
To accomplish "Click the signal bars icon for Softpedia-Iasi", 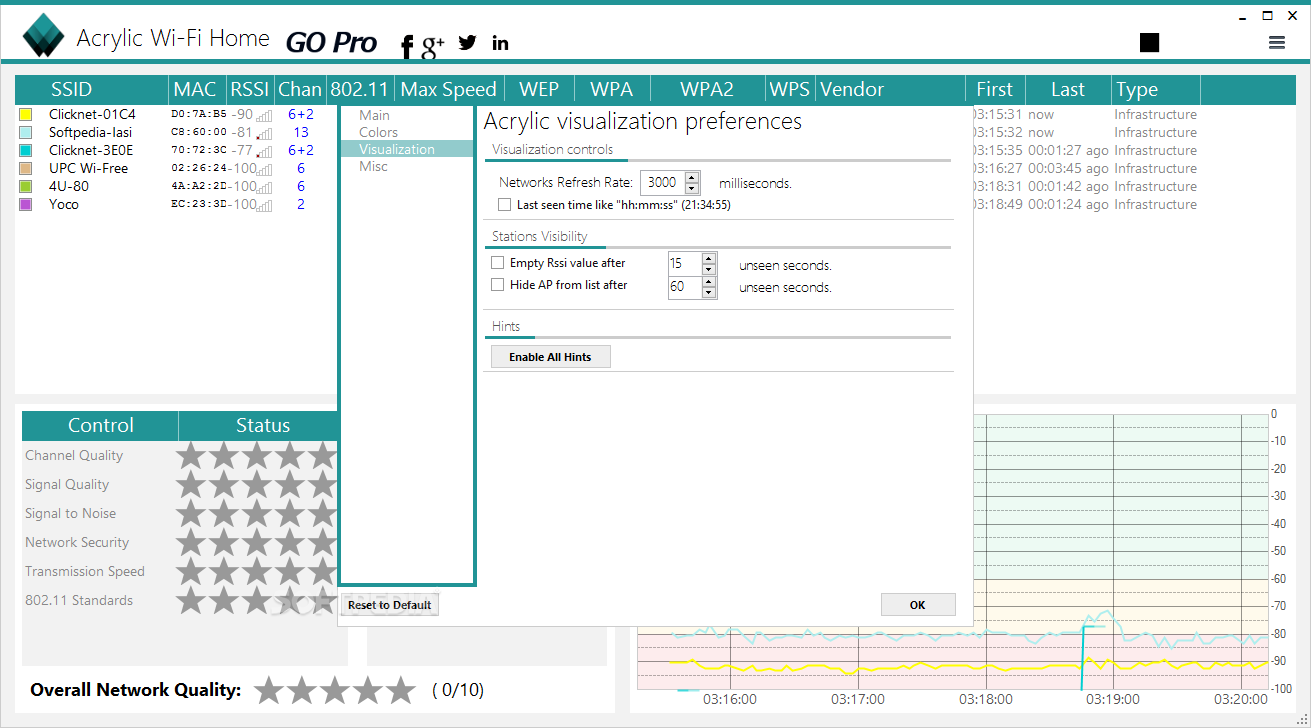I will (x=264, y=134).
